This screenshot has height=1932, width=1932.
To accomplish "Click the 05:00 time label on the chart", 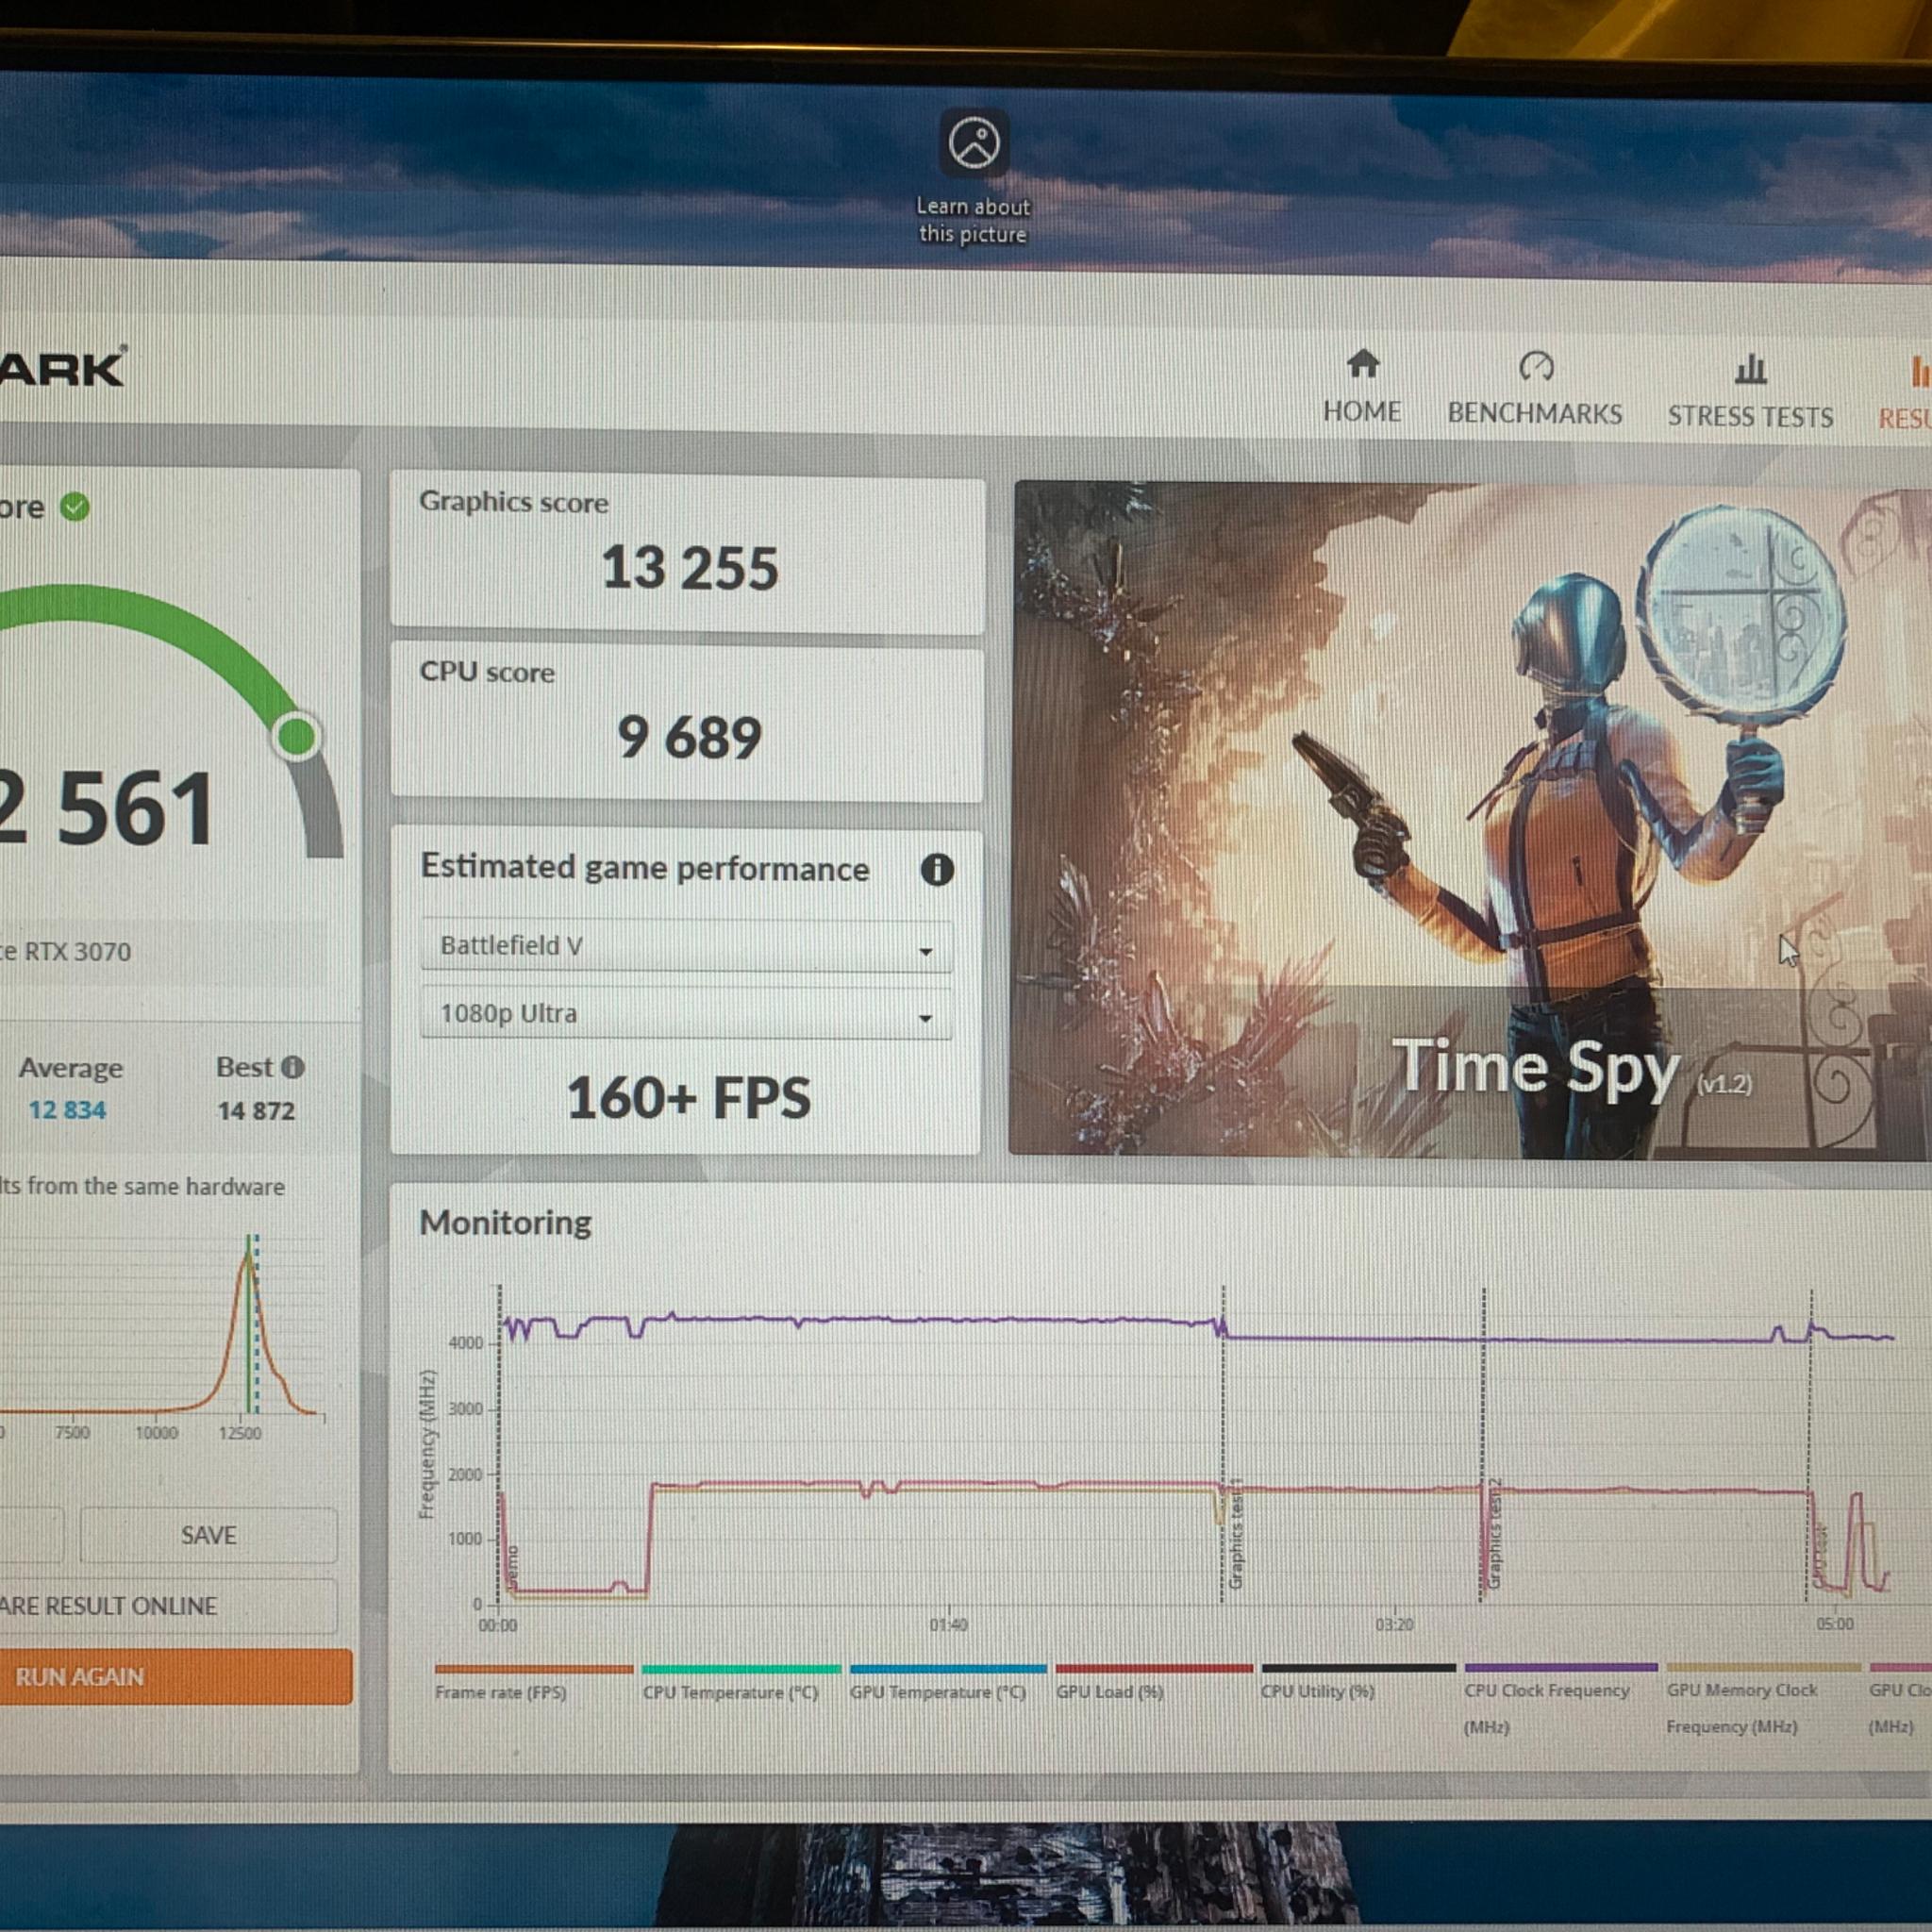I will coord(1834,1623).
